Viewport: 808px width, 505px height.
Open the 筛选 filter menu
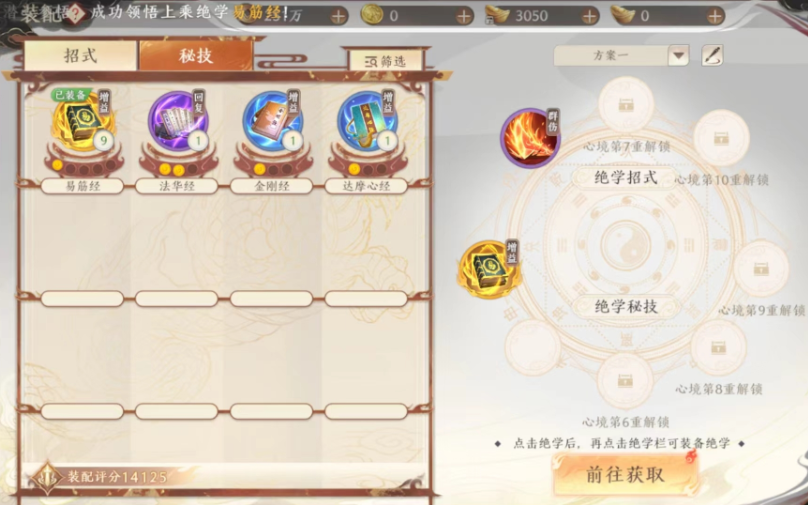(x=386, y=61)
